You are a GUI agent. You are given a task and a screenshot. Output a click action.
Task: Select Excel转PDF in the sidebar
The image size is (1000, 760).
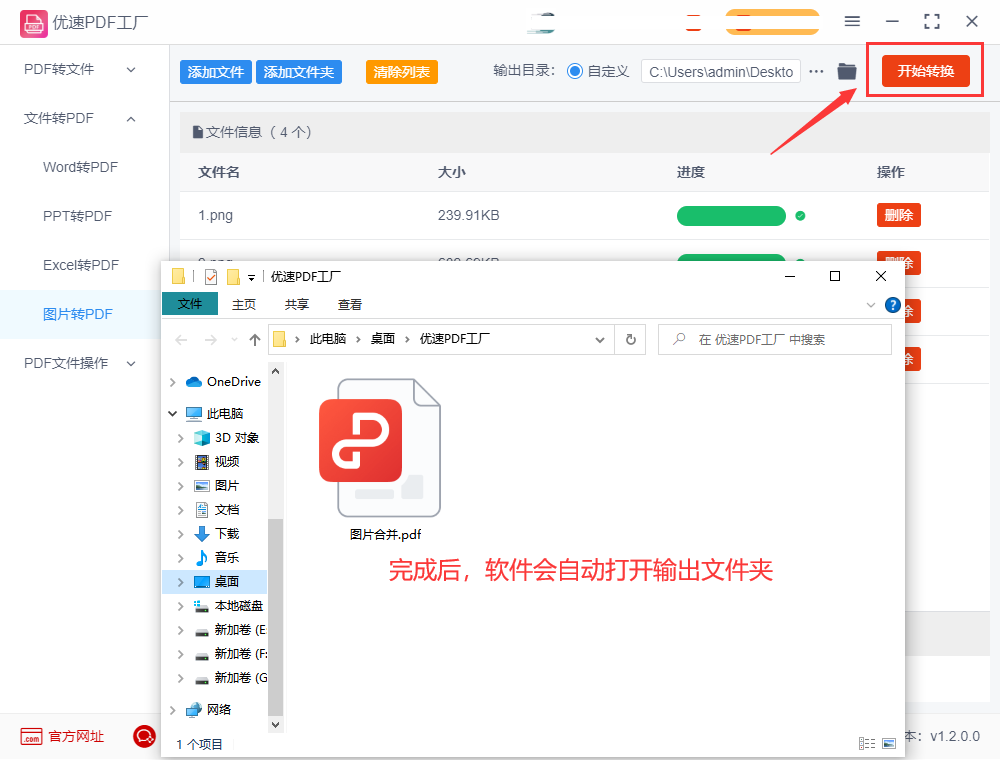(81, 265)
